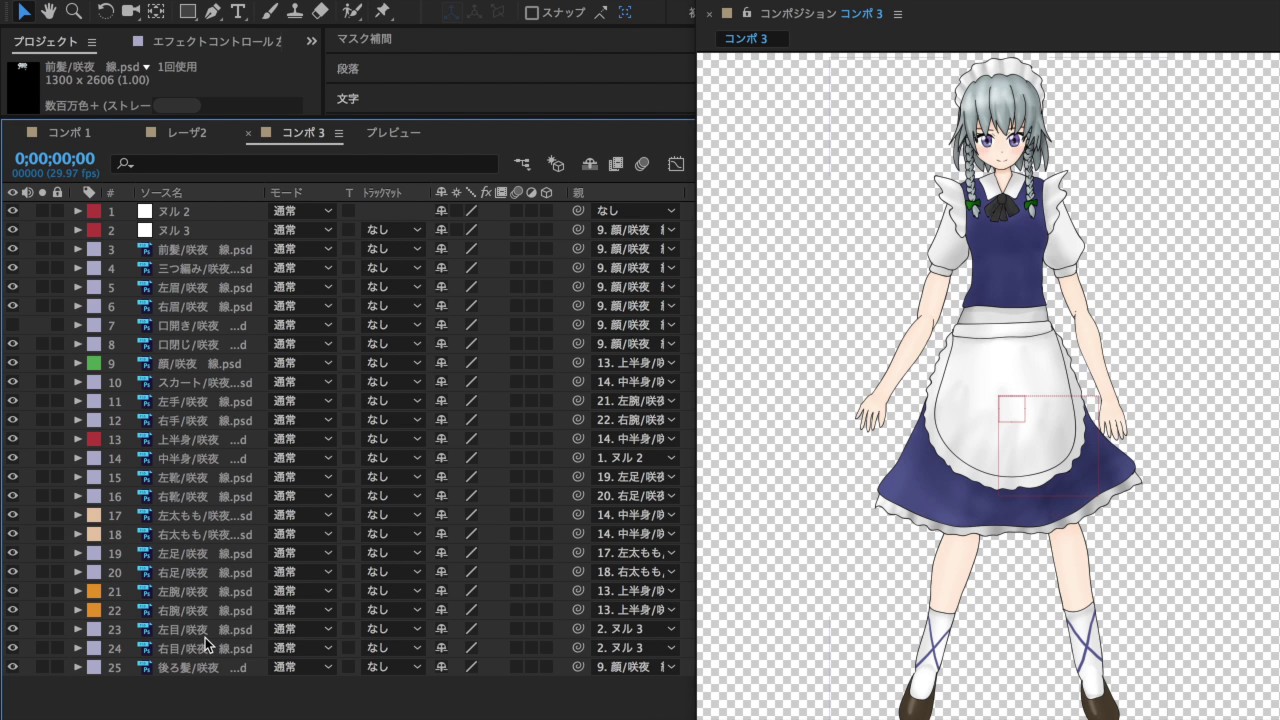Open the エフェクトコントロール panel tab
The image size is (1280, 720).
tap(217, 42)
